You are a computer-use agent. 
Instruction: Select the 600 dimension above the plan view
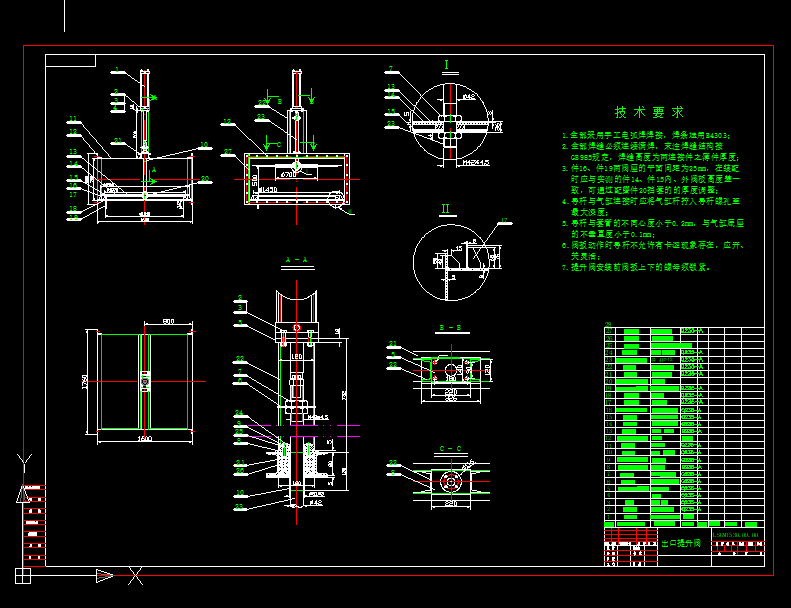(168, 321)
